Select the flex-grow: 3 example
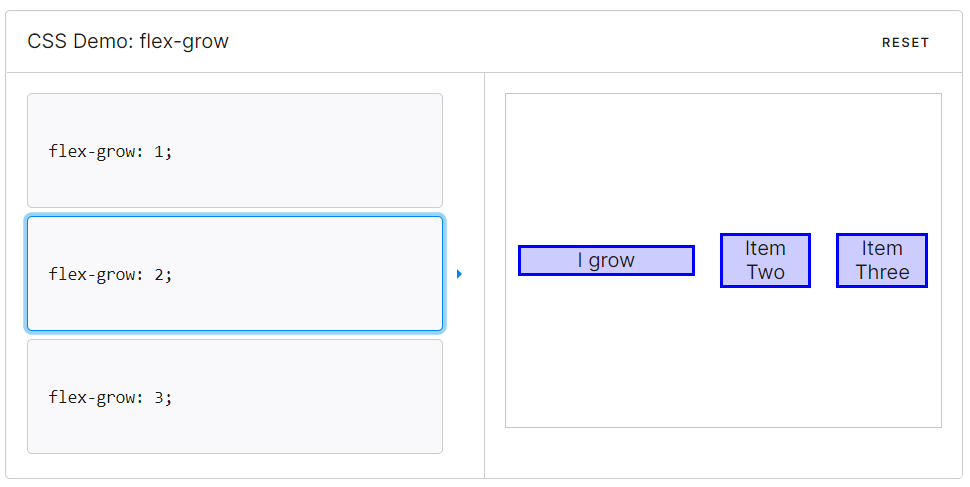 [235, 396]
